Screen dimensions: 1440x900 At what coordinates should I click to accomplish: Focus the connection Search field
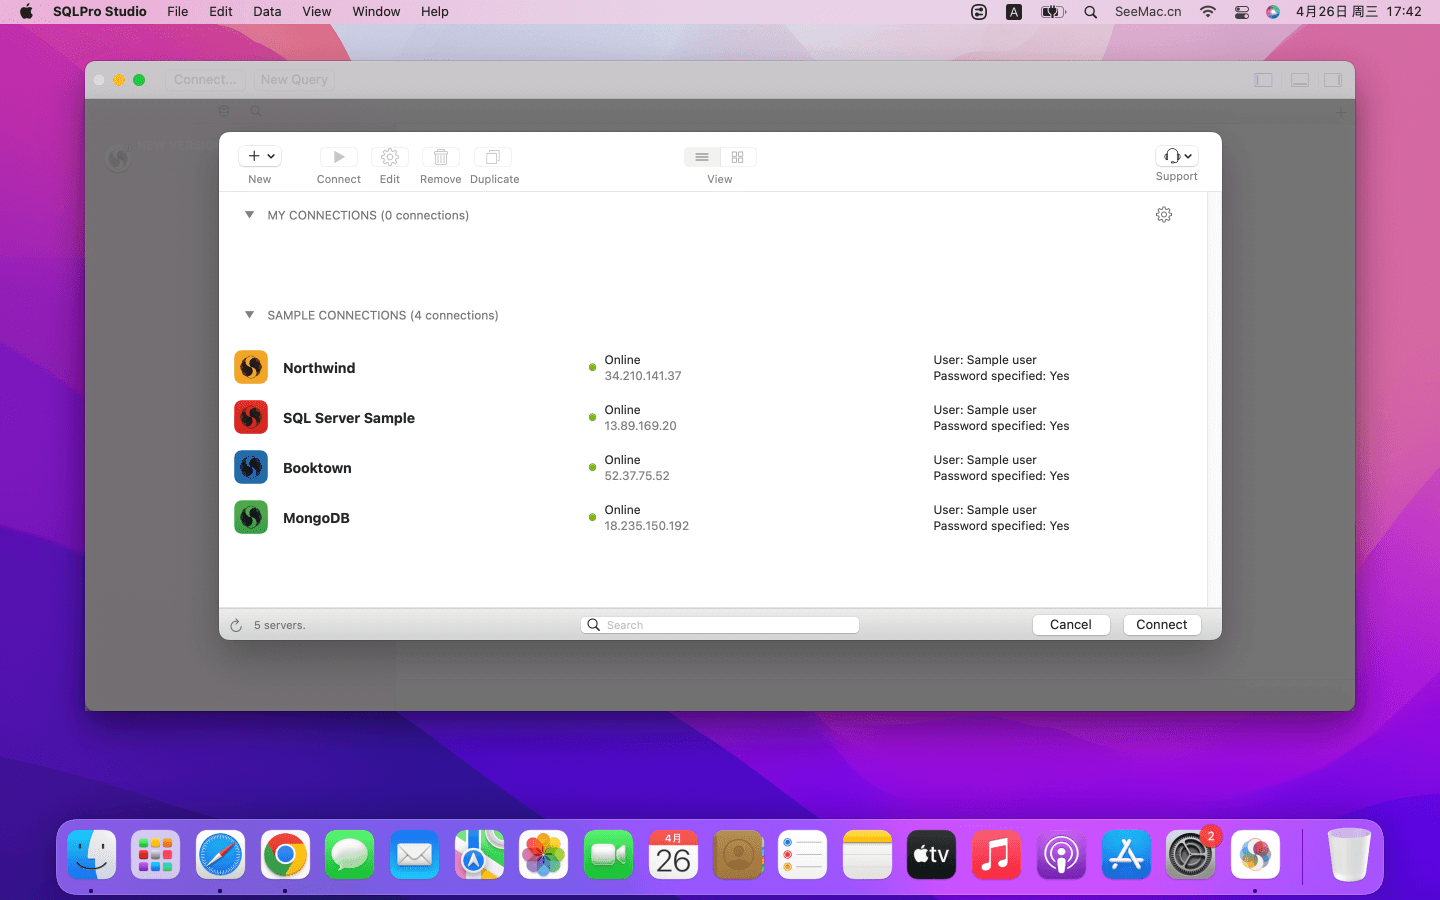coord(720,625)
